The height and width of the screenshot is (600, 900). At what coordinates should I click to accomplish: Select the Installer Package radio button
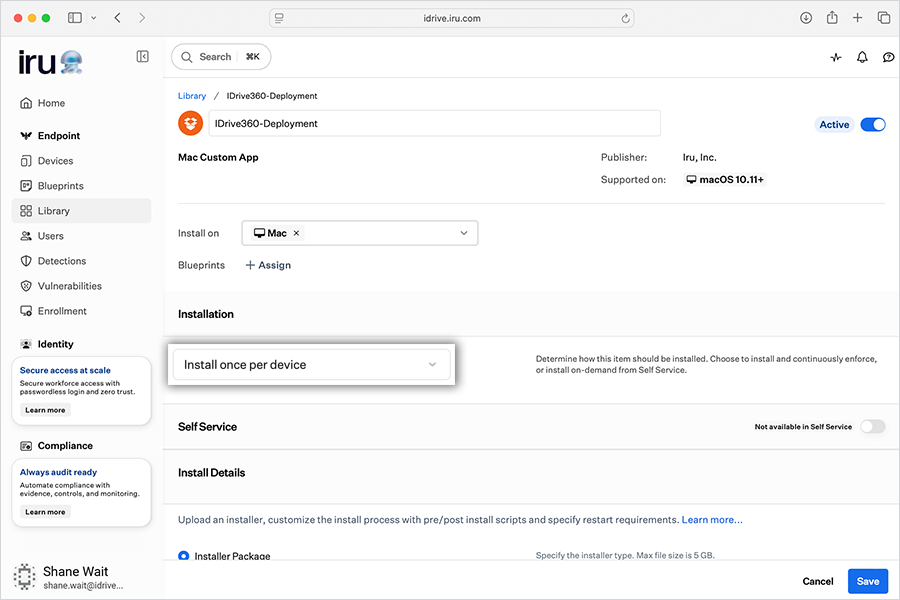pyautogui.click(x=184, y=555)
